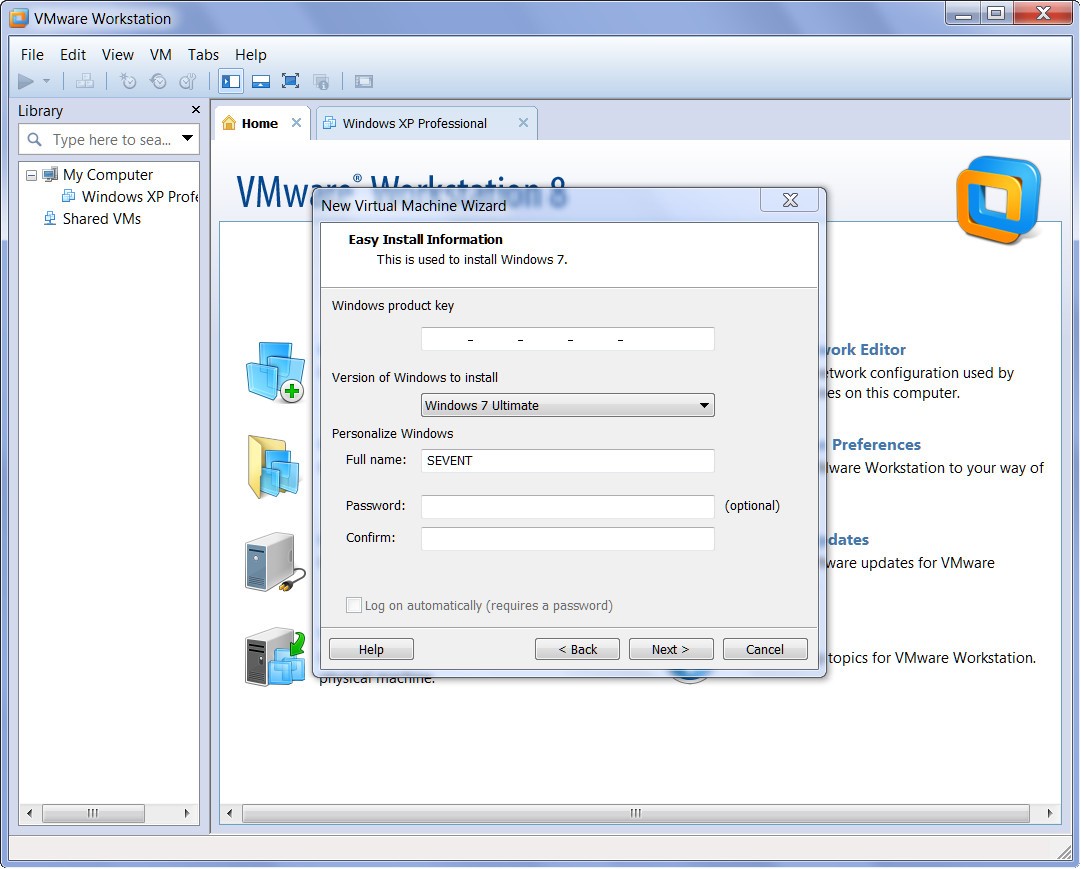Screen dimensions: 1081x869
Task: Click the Back button
Action: pyautogui.click(x=577, y=649)
